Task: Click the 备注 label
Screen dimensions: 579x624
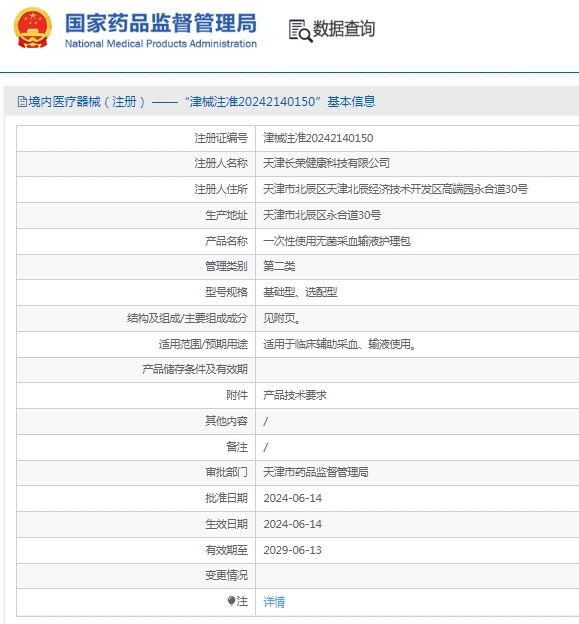Action: (237, 447)
